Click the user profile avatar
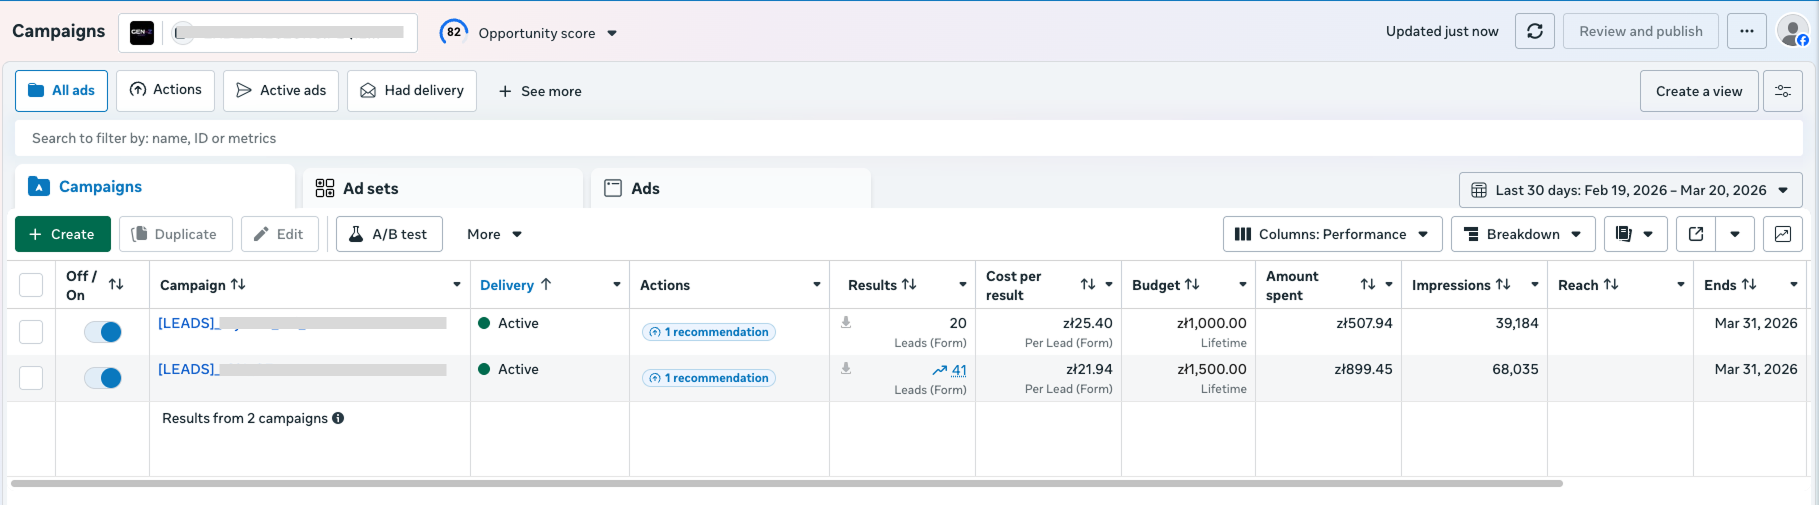This screenshot has height=505, width=1819. pyautogui.click(x=1792, y=31)
